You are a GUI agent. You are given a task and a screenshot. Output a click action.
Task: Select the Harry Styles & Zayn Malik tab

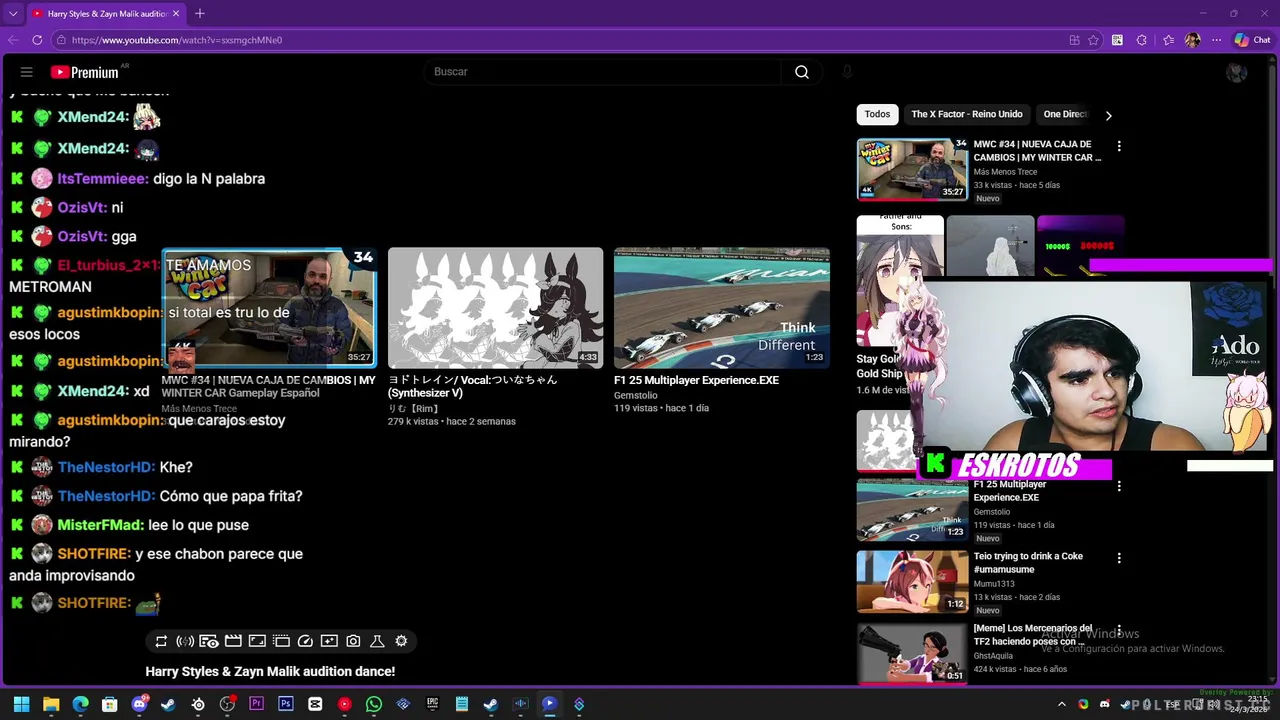point(105,14)
